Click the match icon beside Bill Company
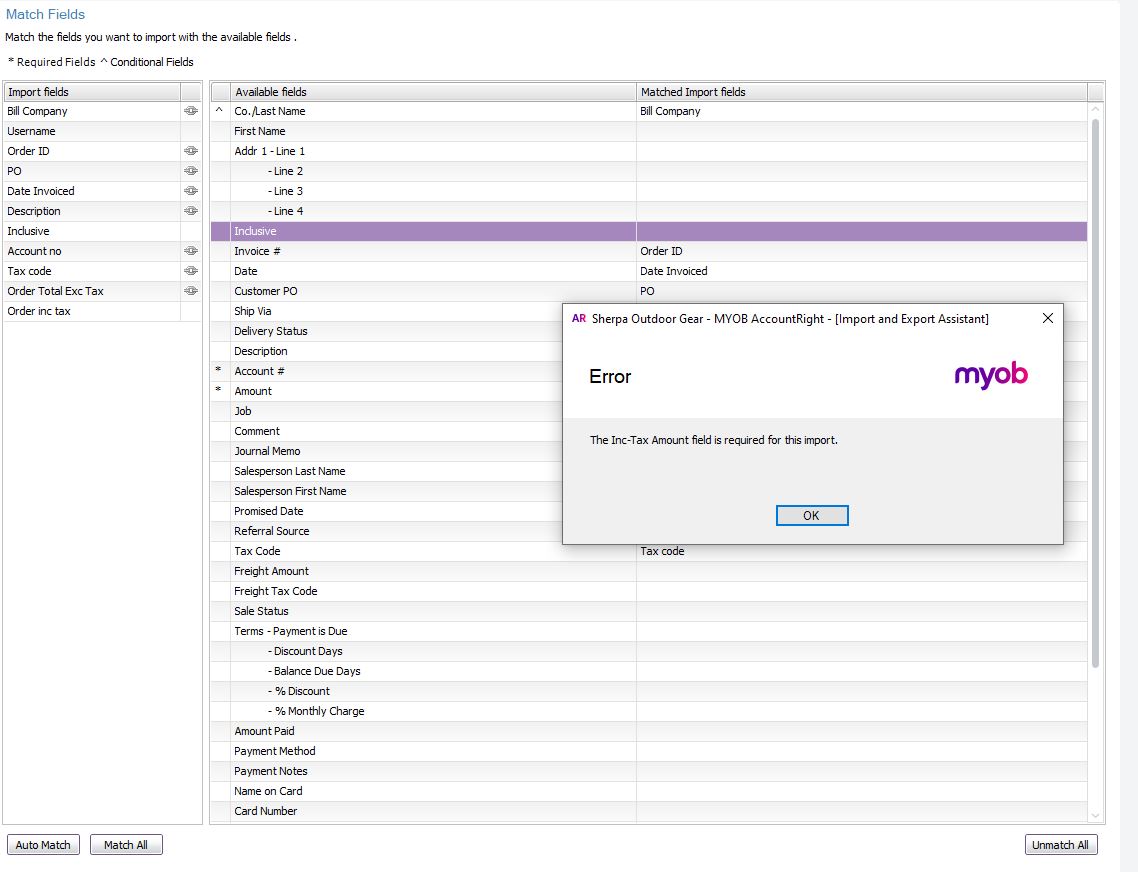This screenshot has height=872, width=1138. (191, 111)
